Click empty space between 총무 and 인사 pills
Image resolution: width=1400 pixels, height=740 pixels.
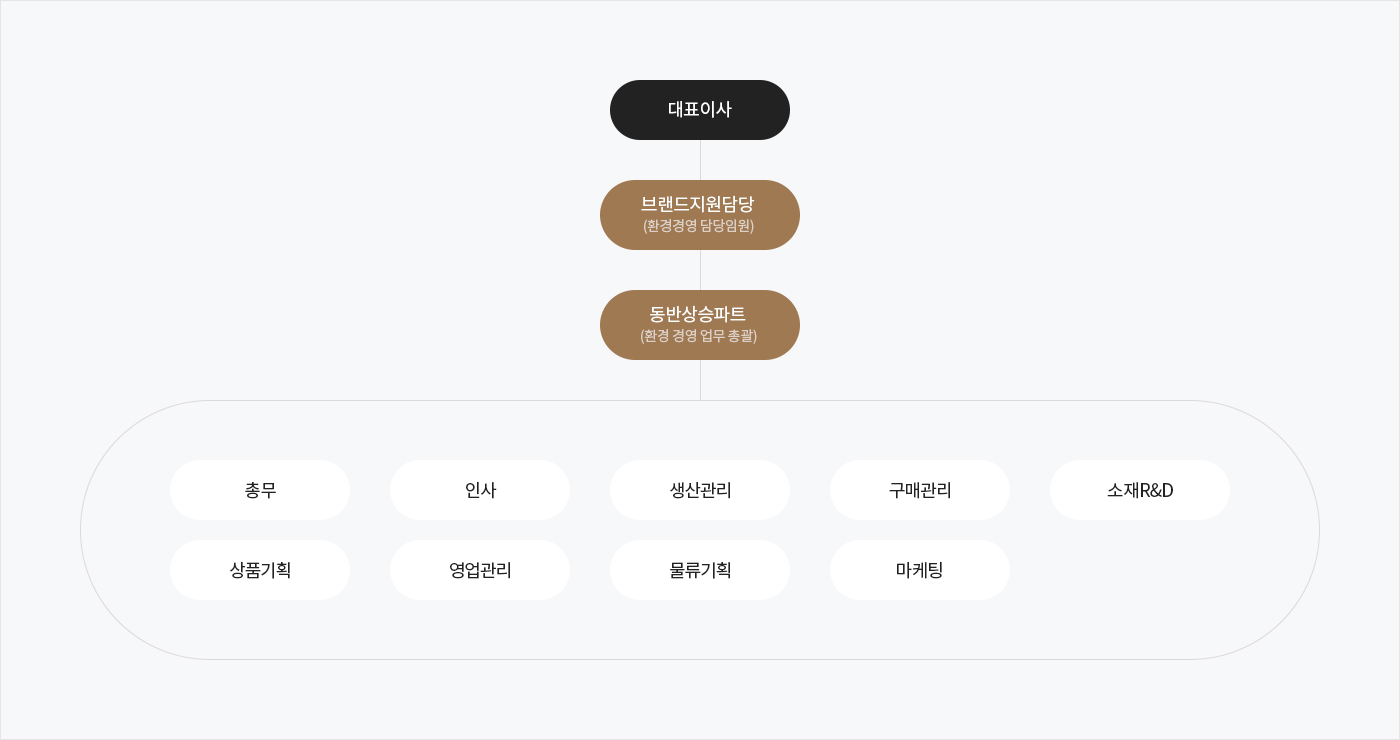370,490
